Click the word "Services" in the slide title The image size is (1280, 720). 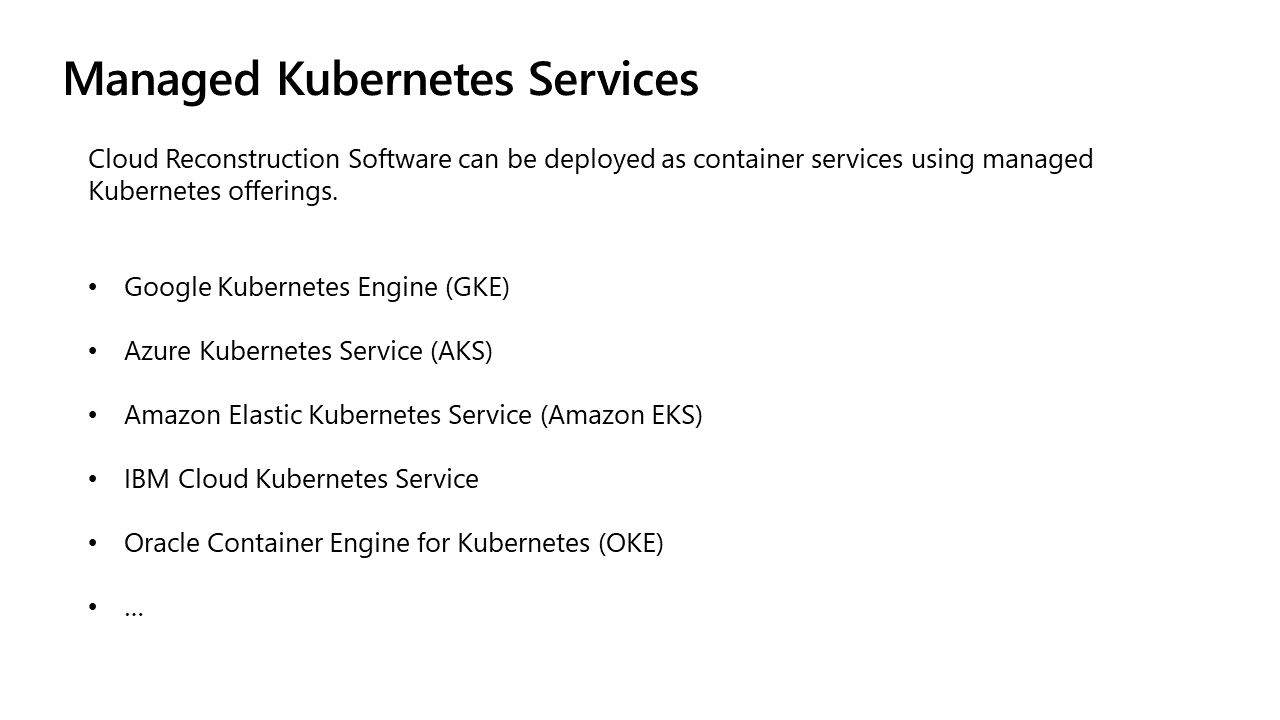point(613,79)
